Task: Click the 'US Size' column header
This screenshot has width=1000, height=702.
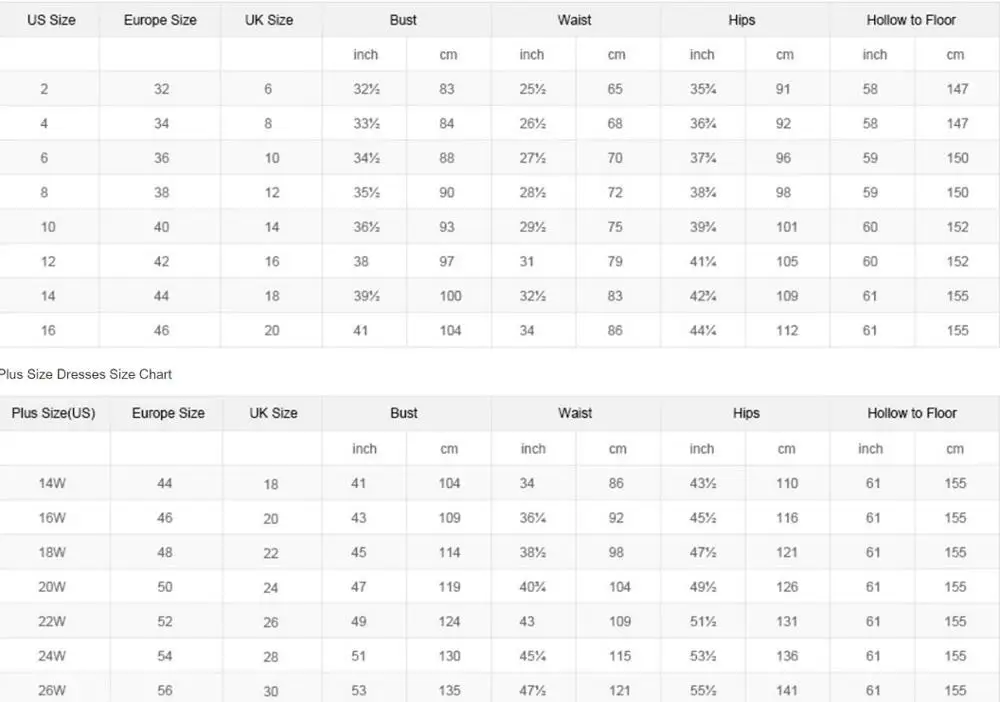Action: (x=51, y=20)
